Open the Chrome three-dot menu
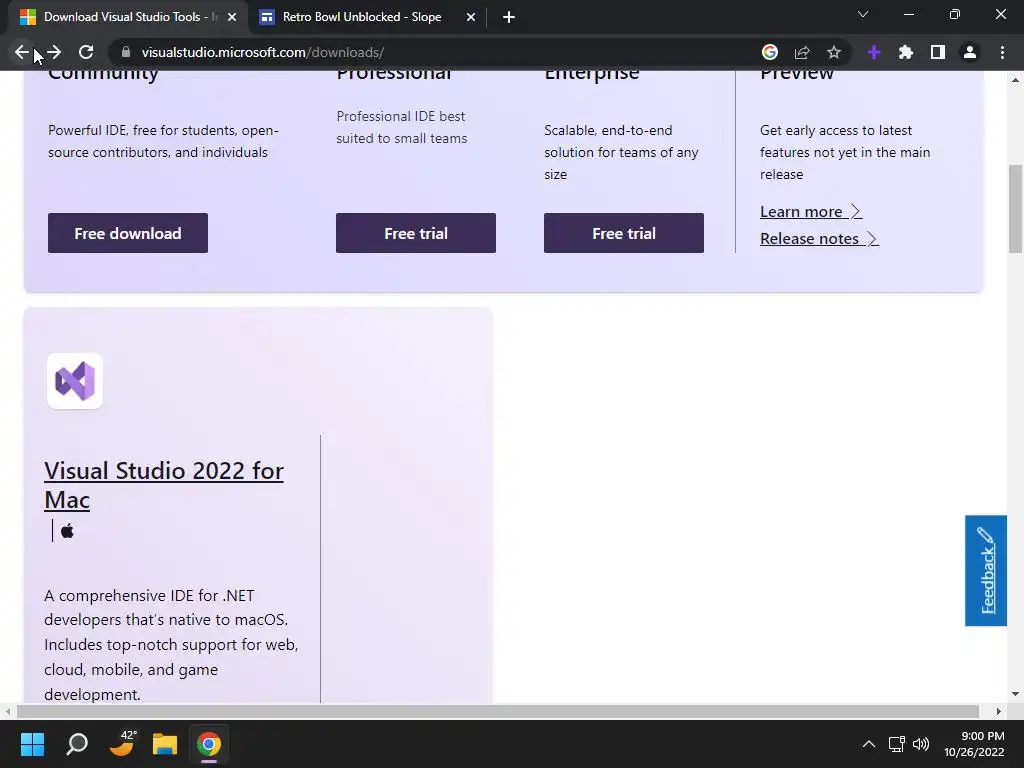Screen dimensions: 1024x768 pyautogui.click(x=1002, y=52)
